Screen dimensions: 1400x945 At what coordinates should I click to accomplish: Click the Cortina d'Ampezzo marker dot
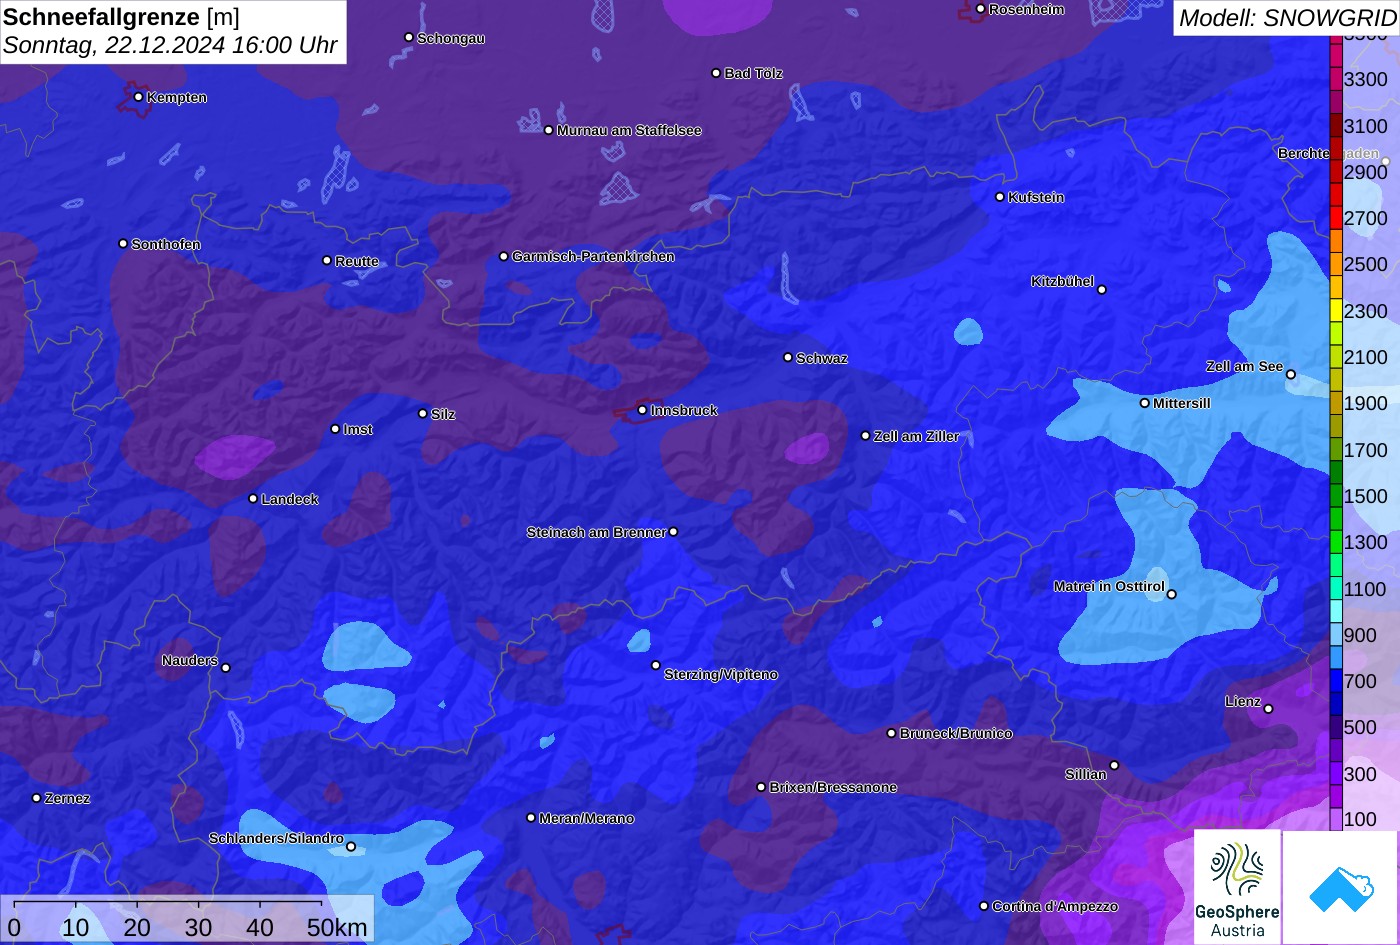[984, 906]
